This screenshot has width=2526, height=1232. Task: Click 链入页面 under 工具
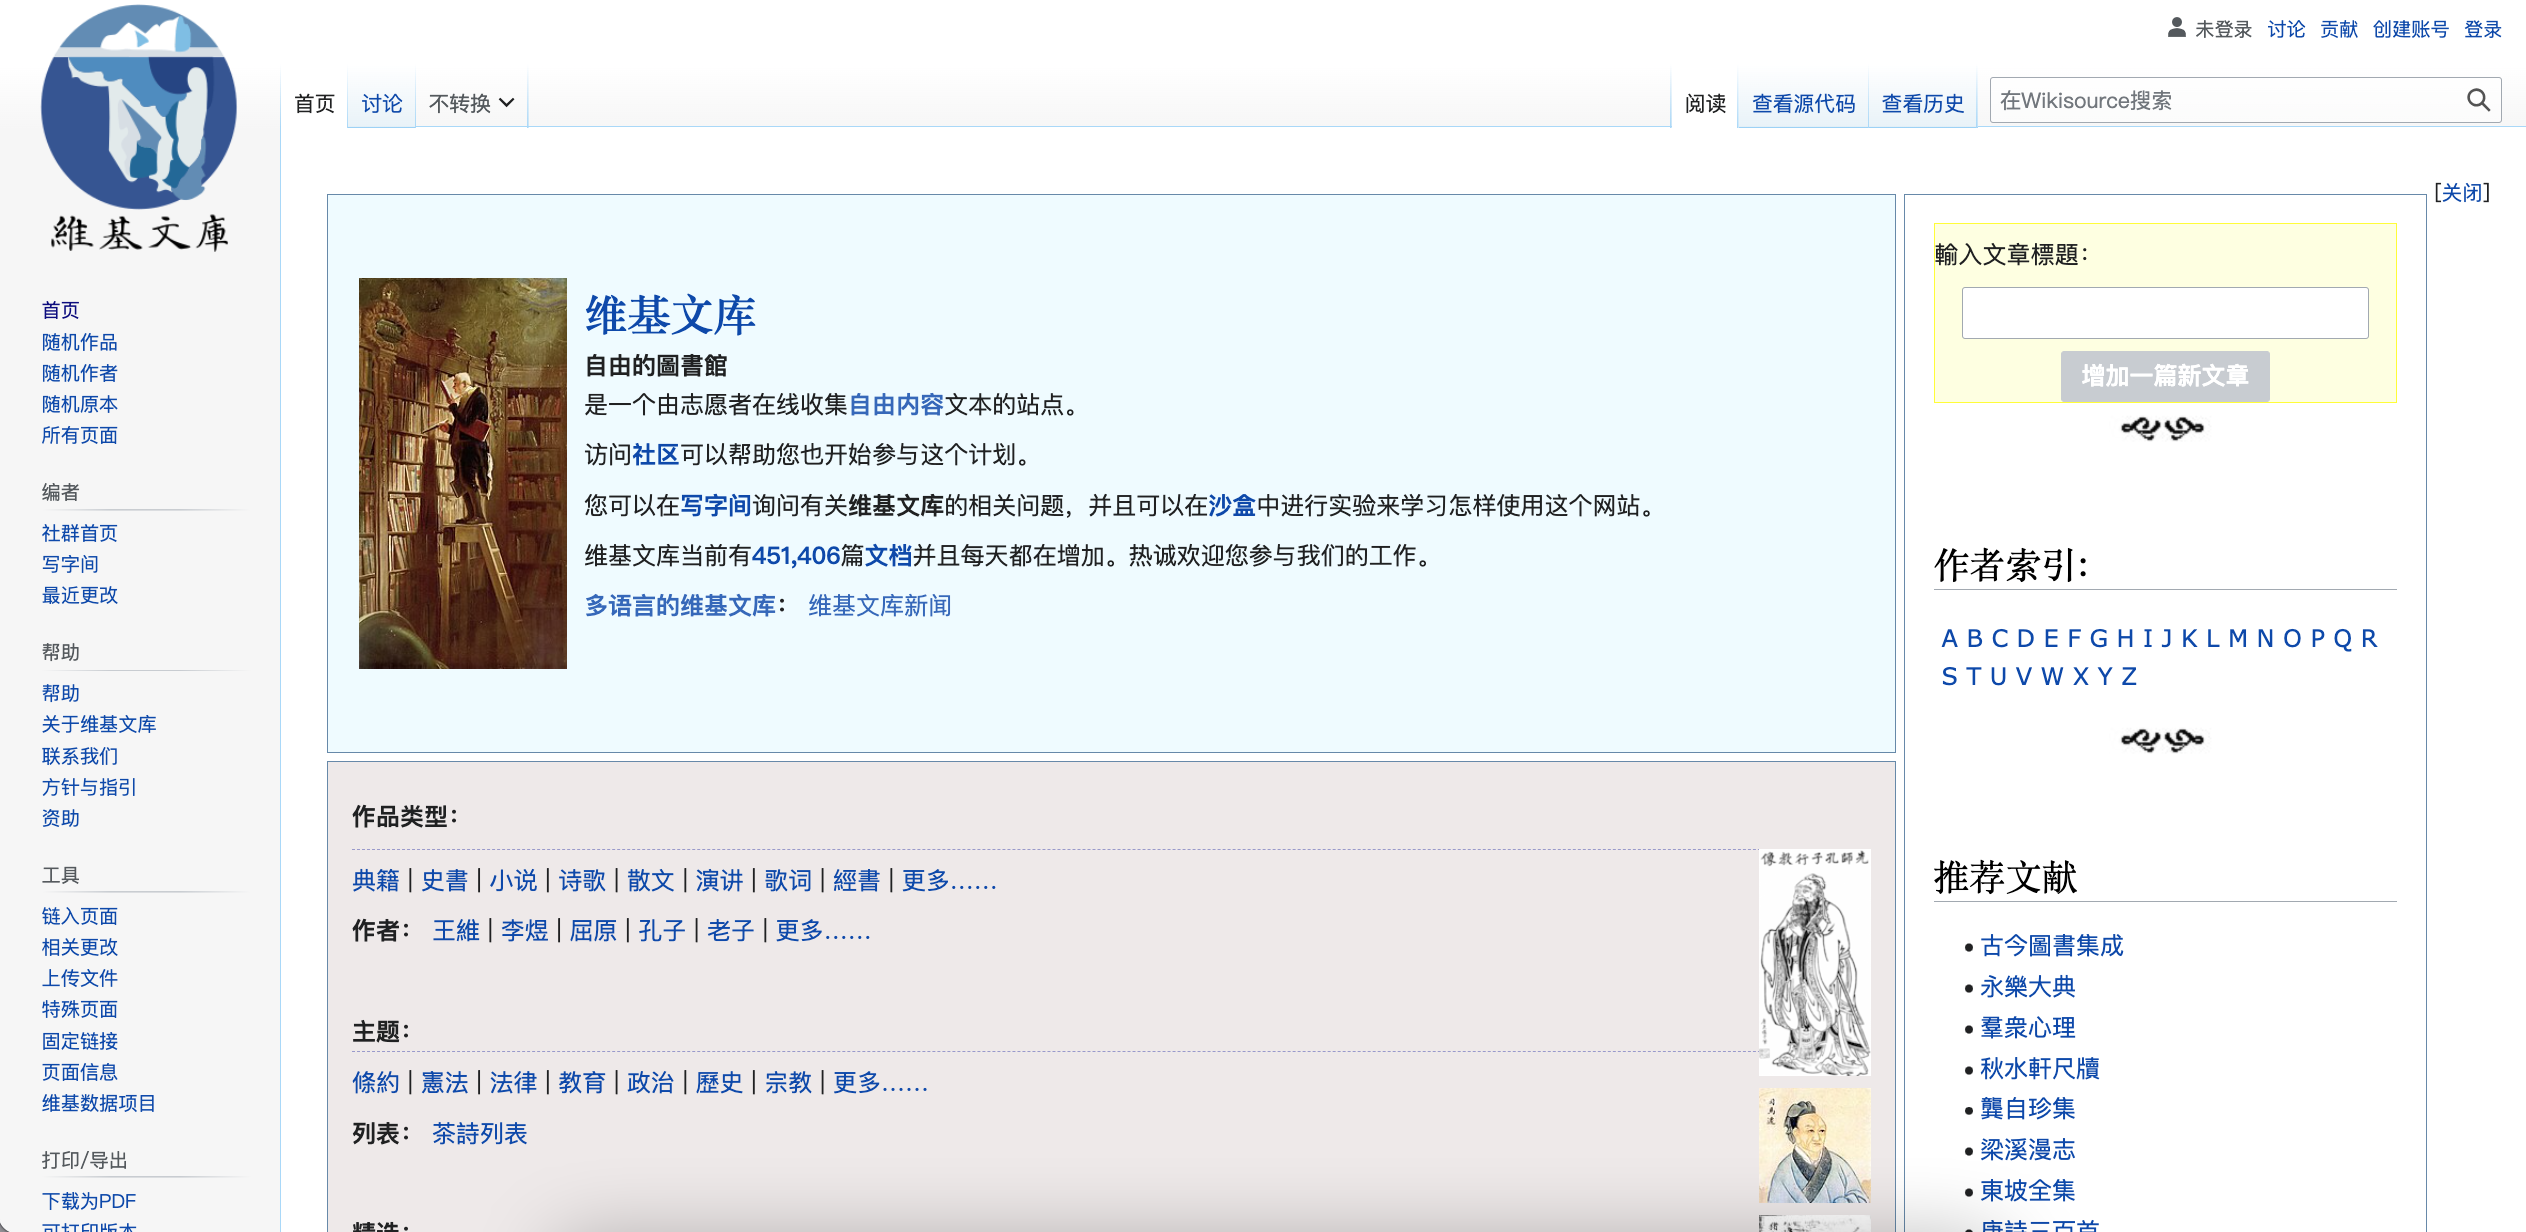point(80,916)
